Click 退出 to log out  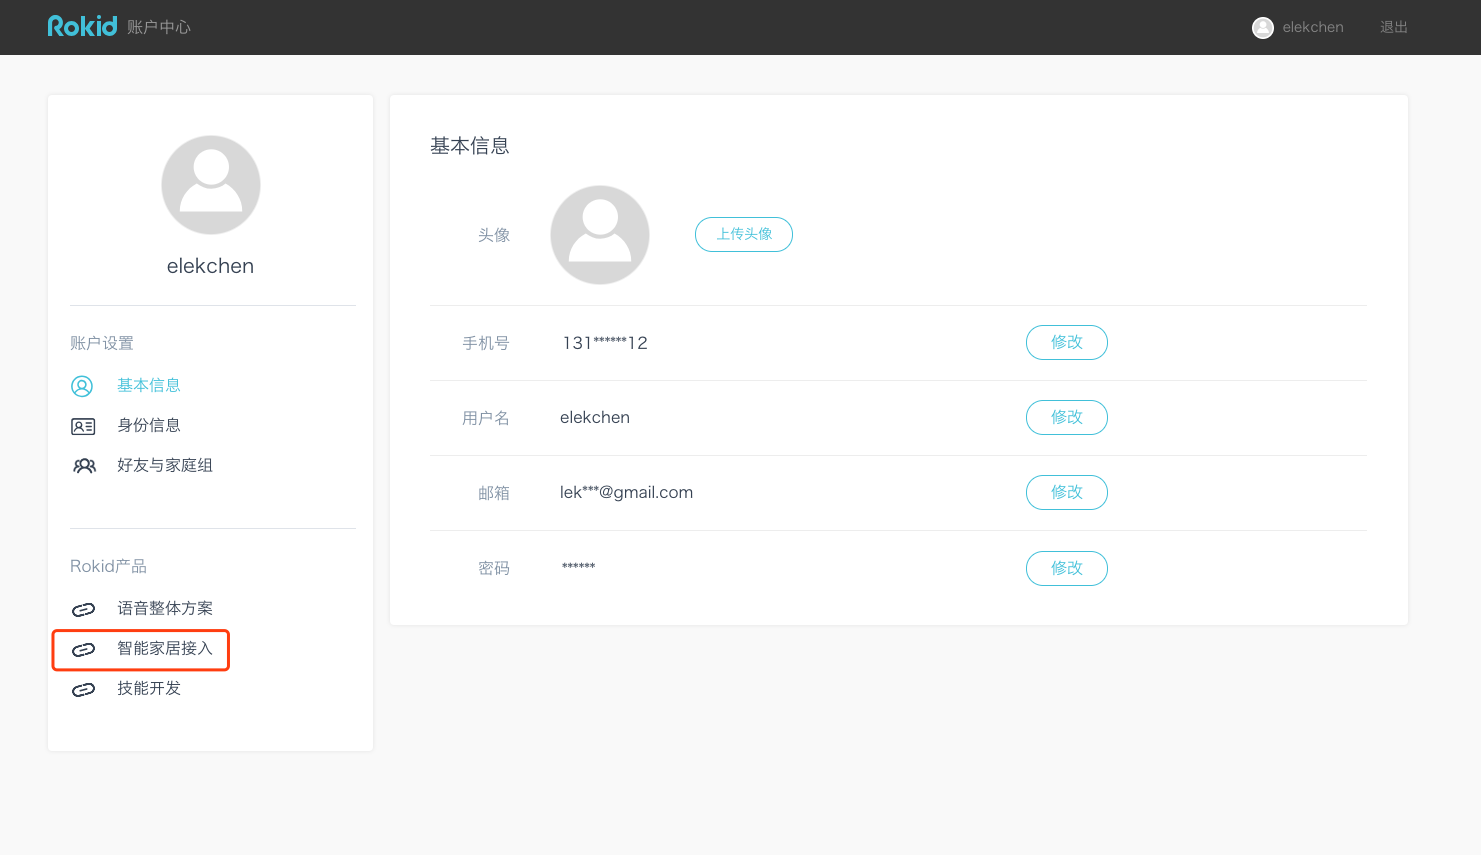pyautogui.click(x=1394, y=27)
